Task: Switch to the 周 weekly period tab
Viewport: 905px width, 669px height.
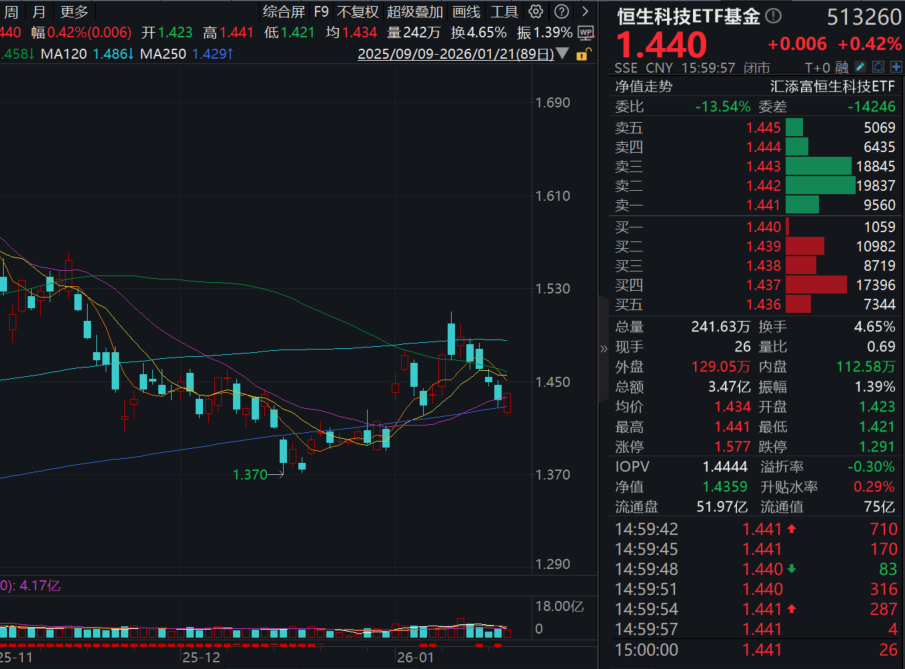Action: [11, 12]
